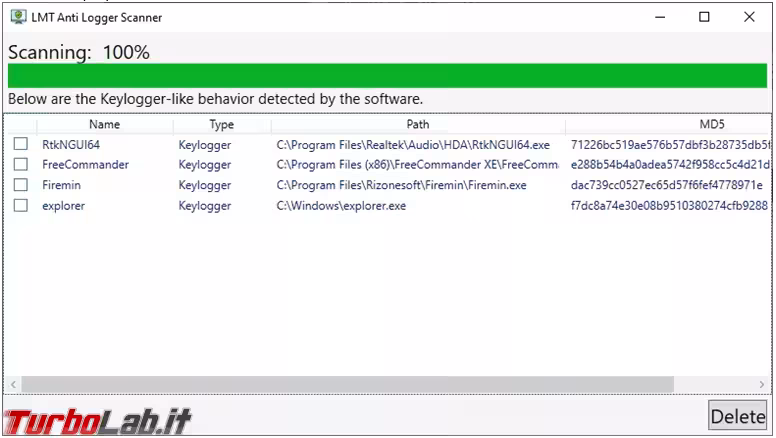The height and width of the screenshot is (438, 776).
Task: Click the green scanning progress bar
Action: [x=388, y=76]
